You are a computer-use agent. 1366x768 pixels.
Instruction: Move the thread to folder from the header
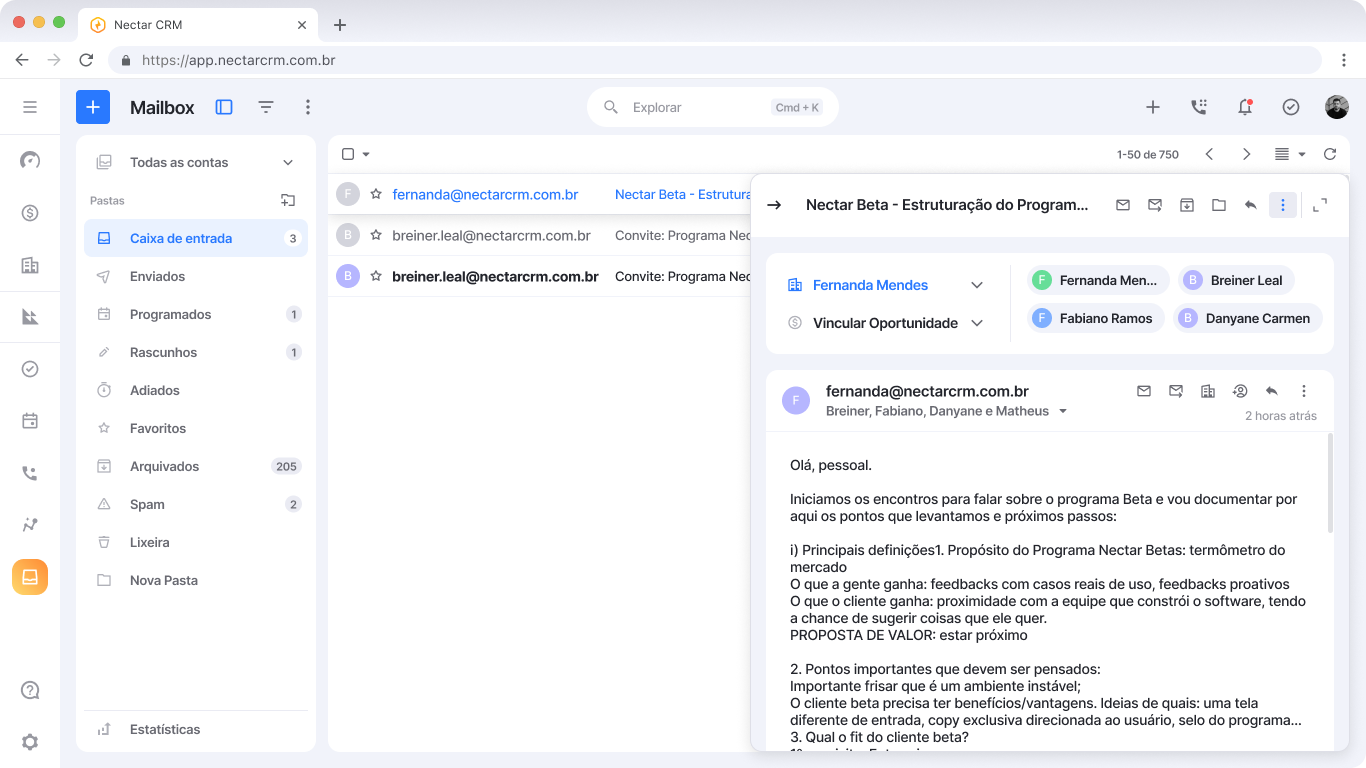1219,205
